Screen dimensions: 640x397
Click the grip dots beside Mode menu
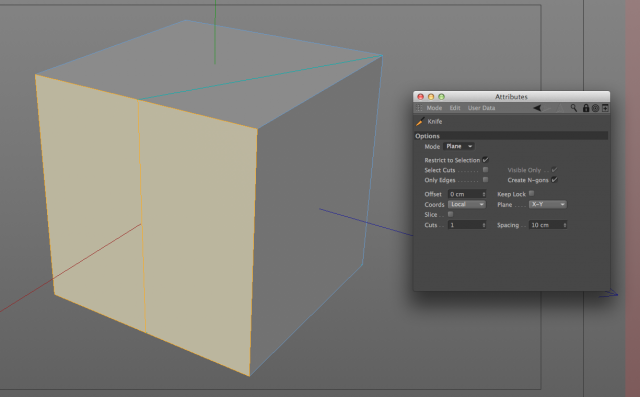pyautogui.click(x=419, y=108)
